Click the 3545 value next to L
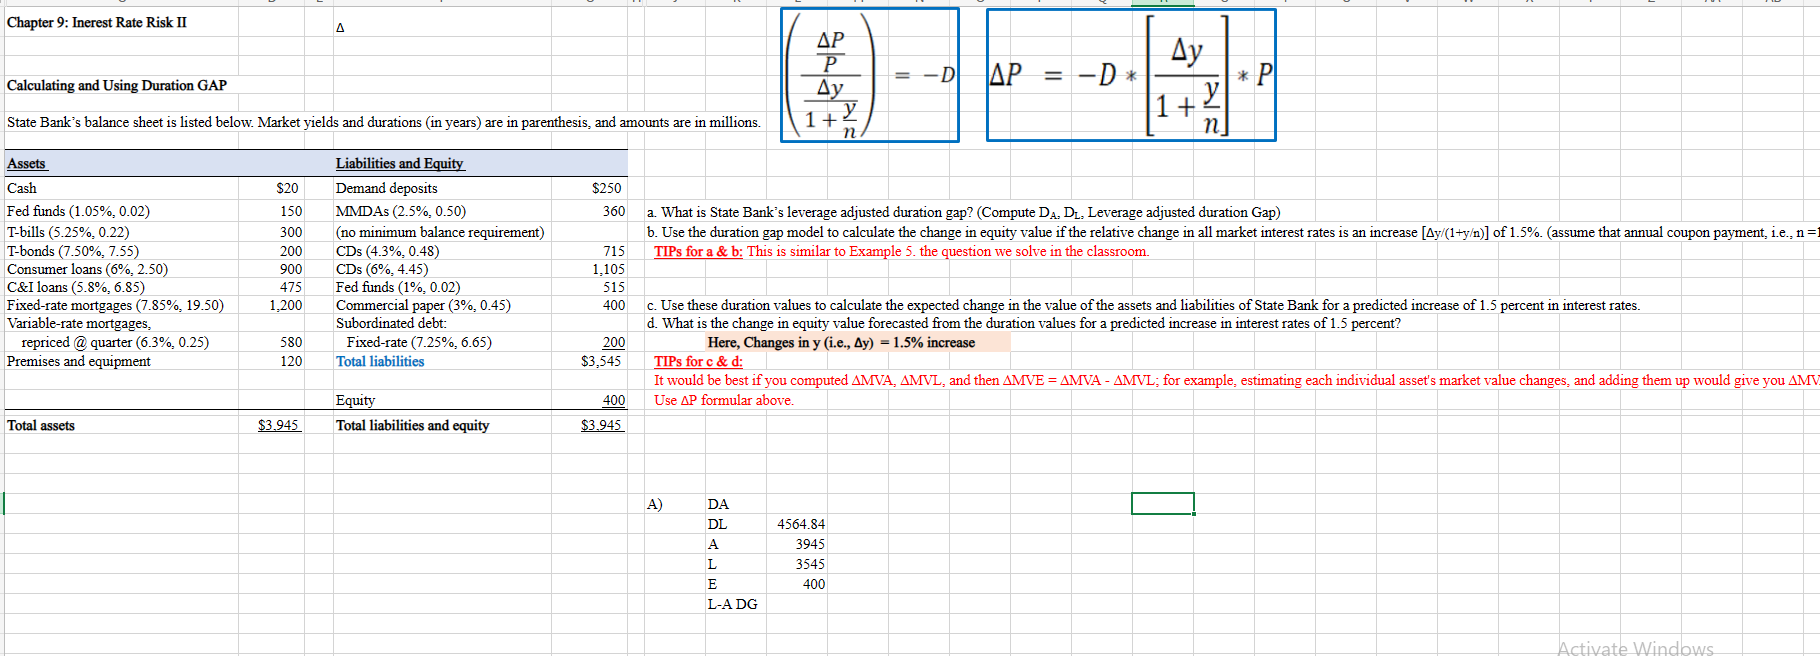Viewport: 1820px width, 656px height. pos(810,564)
